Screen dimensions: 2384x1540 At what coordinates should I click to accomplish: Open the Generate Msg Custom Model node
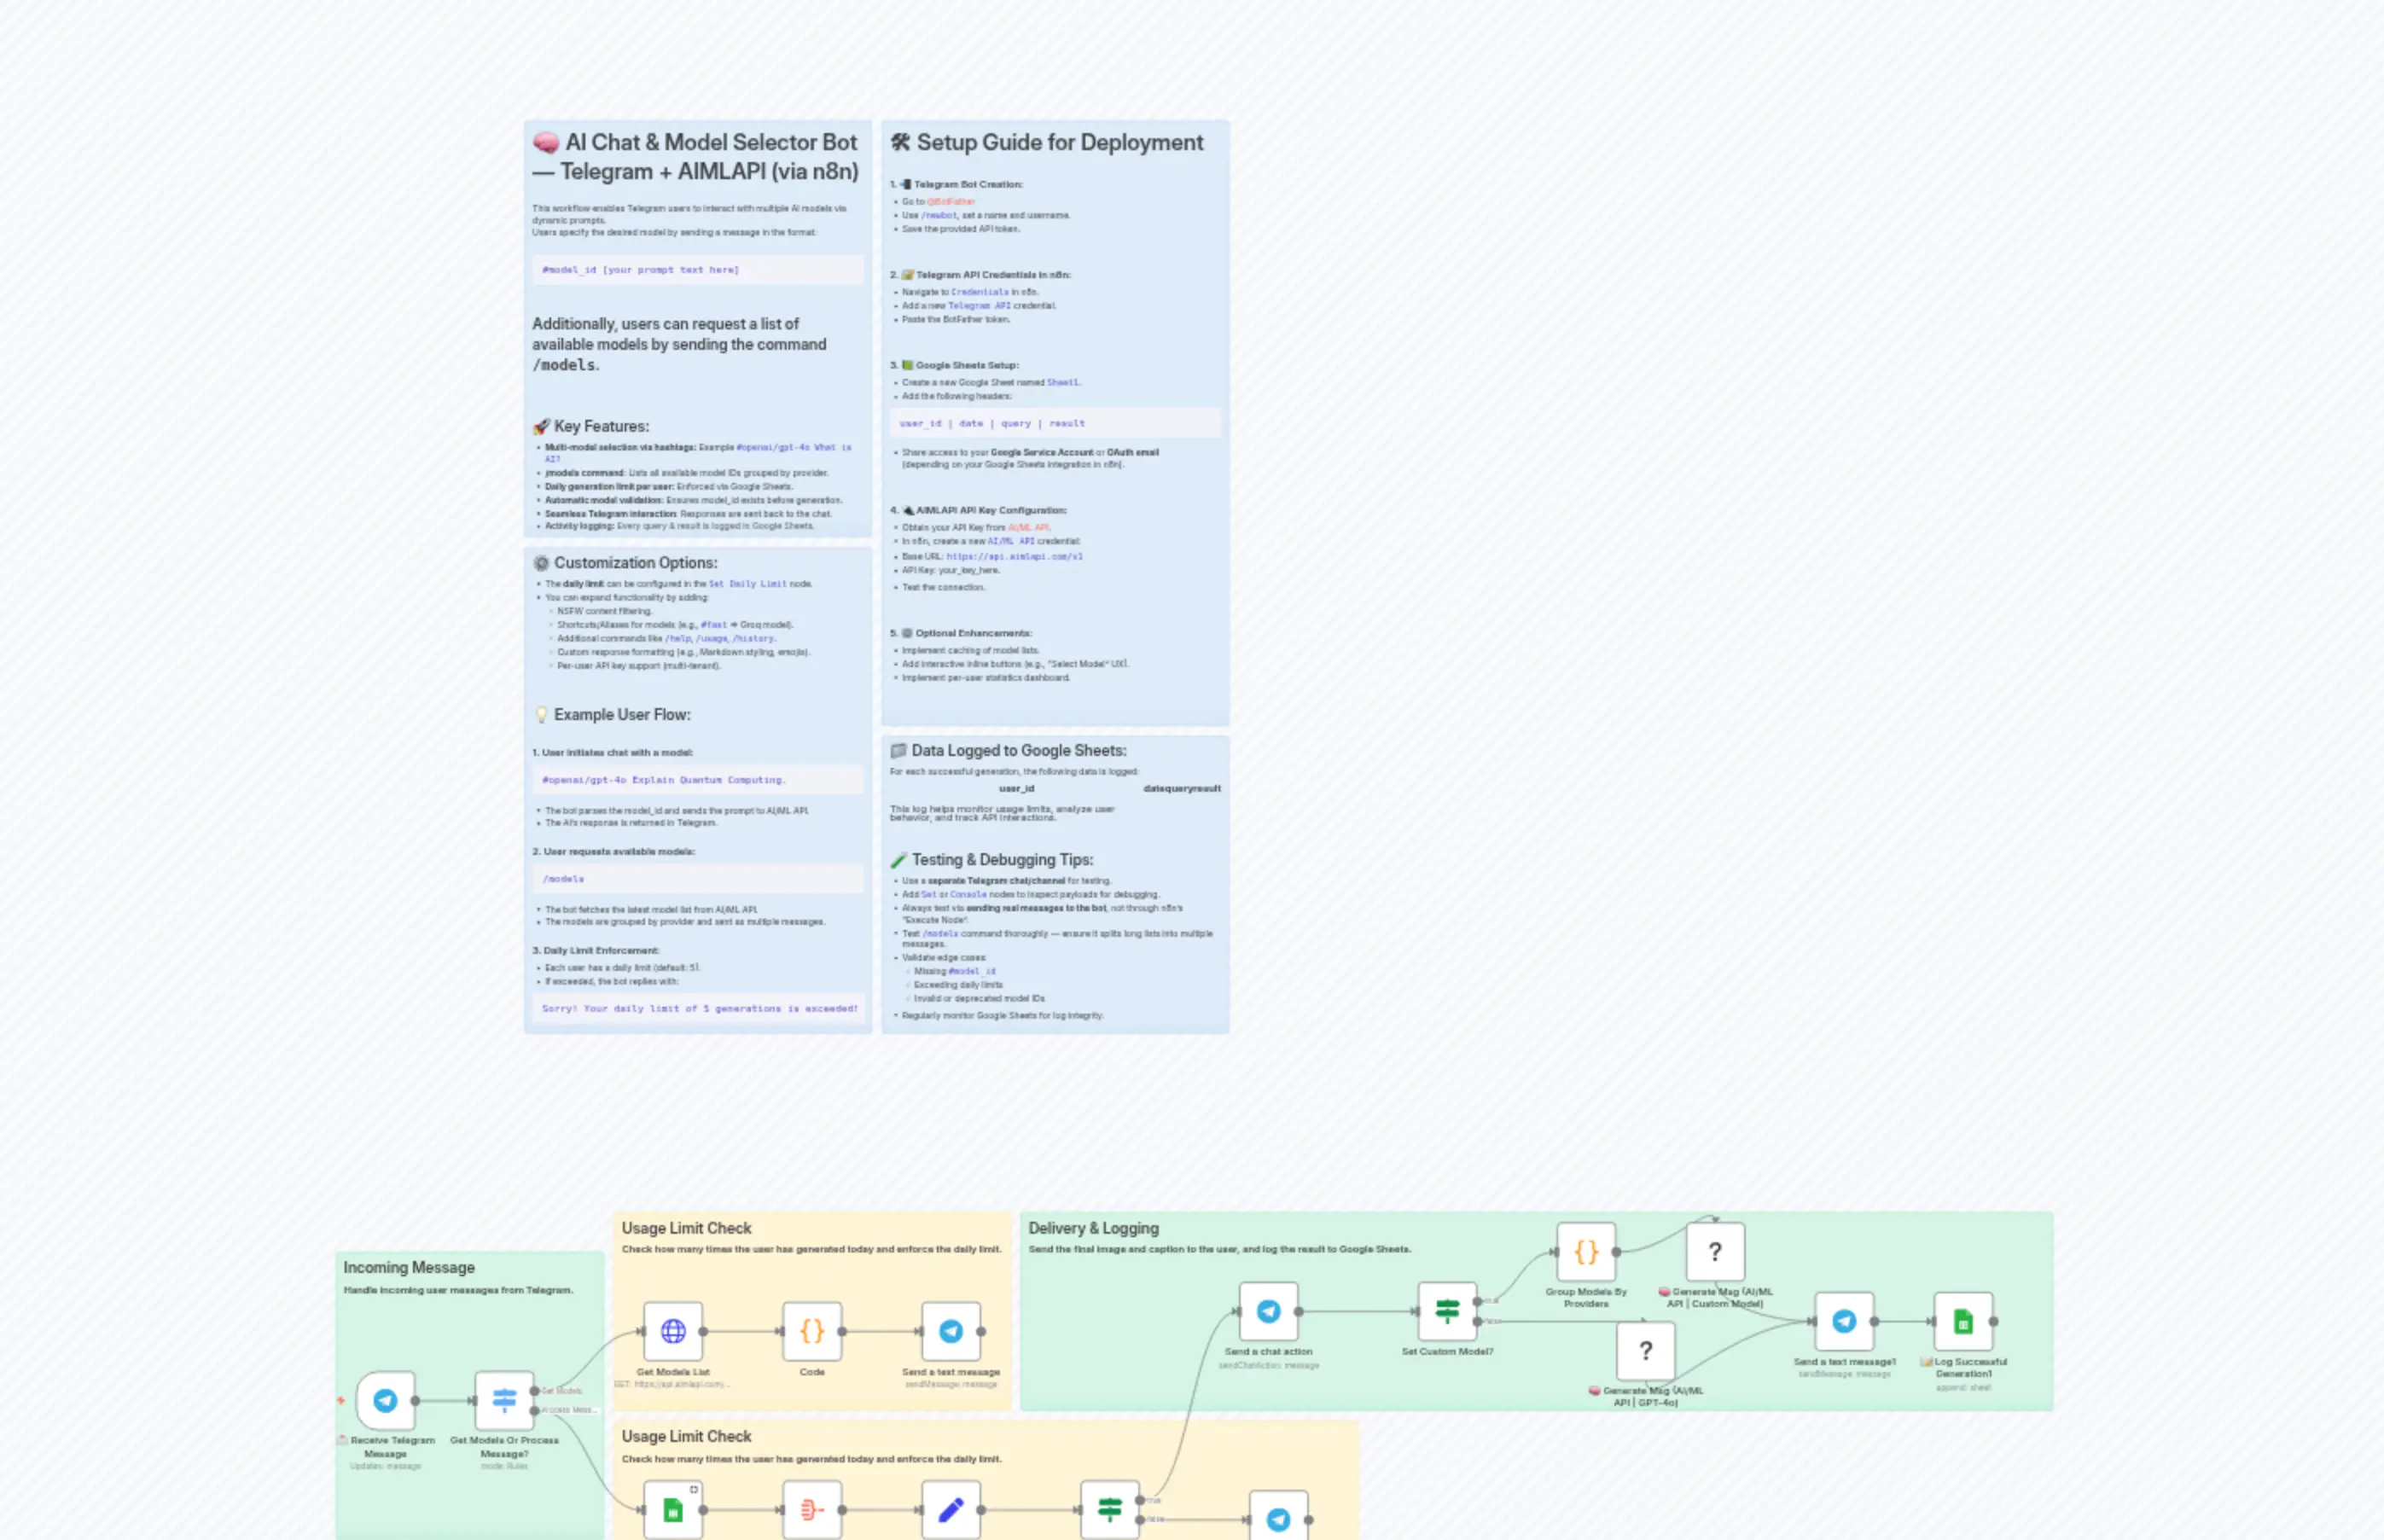pos(1715,1250)
